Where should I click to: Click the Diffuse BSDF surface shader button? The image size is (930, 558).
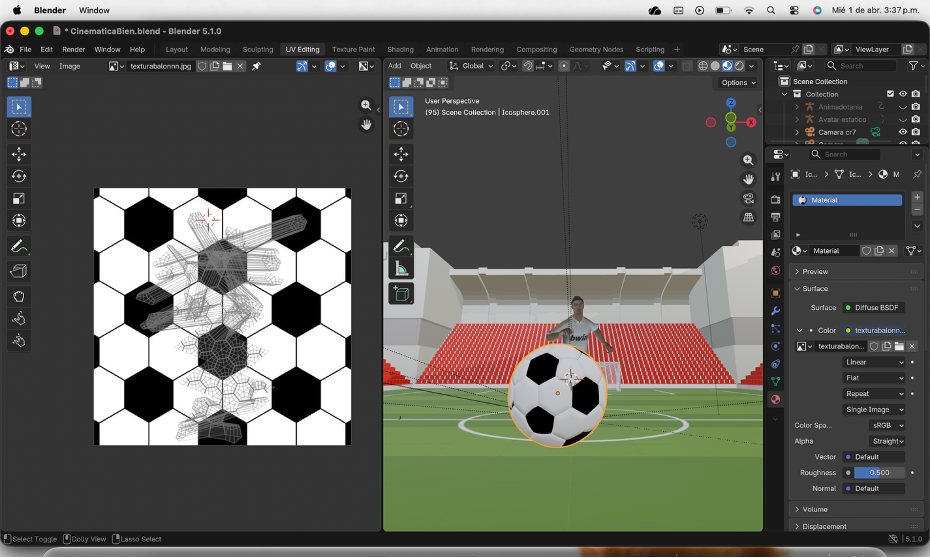[874, 308]
